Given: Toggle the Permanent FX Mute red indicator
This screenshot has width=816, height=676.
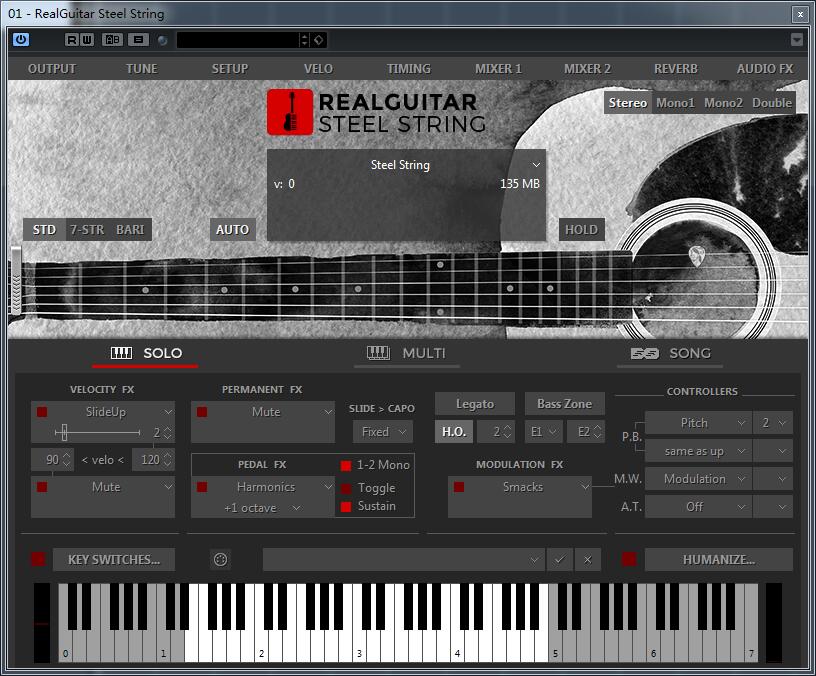Looking at the screenshot, I should coord(202,412).
